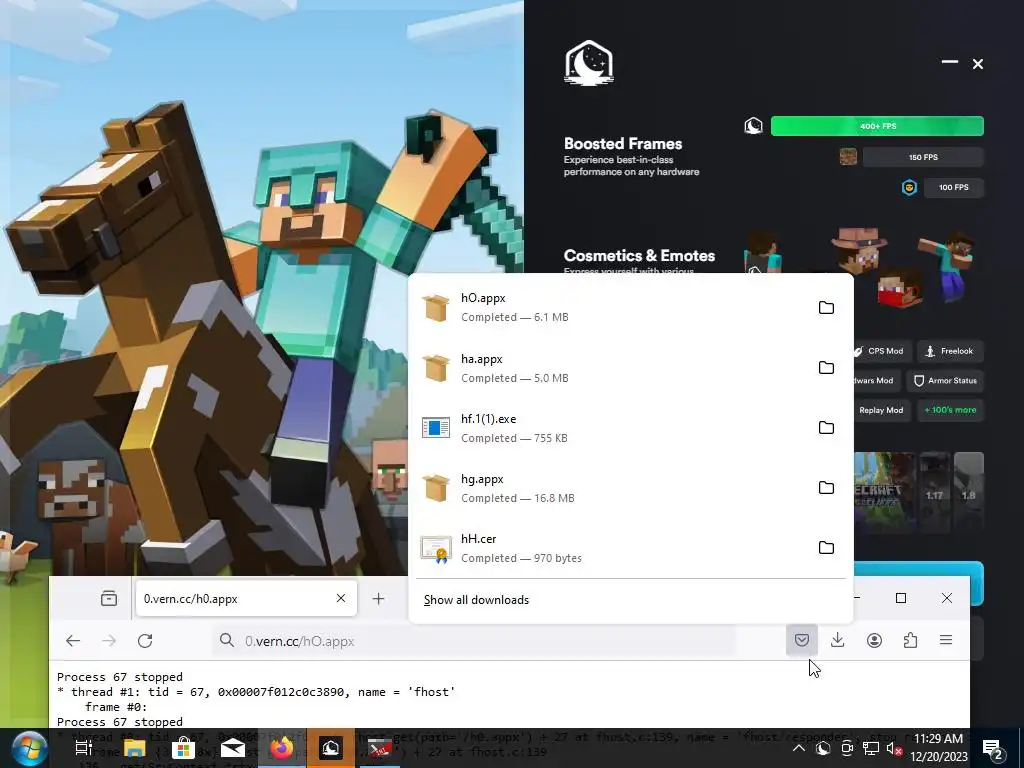Open the Firefox hamburger application menu
Screen dimensions: 1024x768
click(x=946, y=640)
